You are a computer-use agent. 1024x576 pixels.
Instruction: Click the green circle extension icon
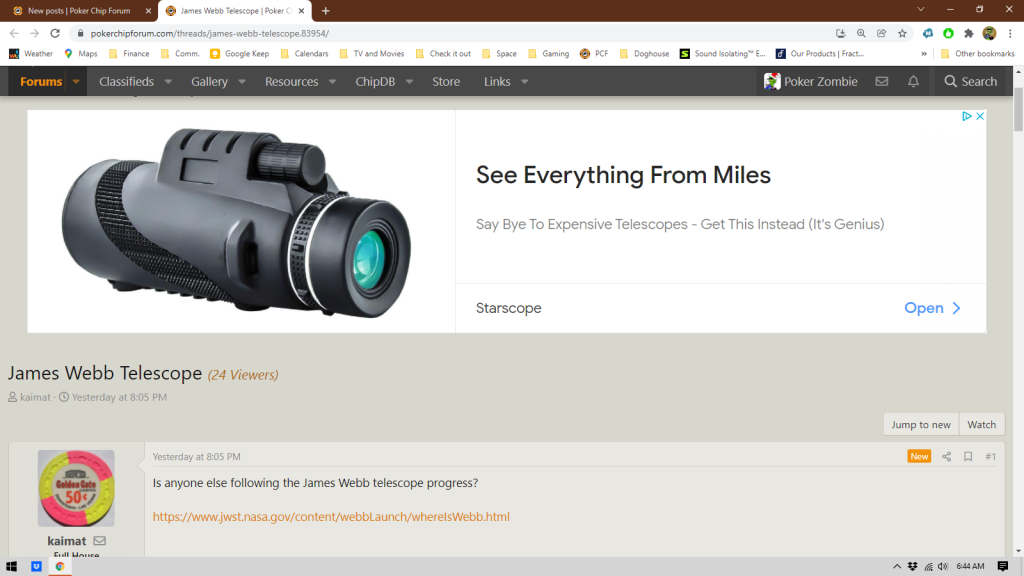[x=948, y=33]
